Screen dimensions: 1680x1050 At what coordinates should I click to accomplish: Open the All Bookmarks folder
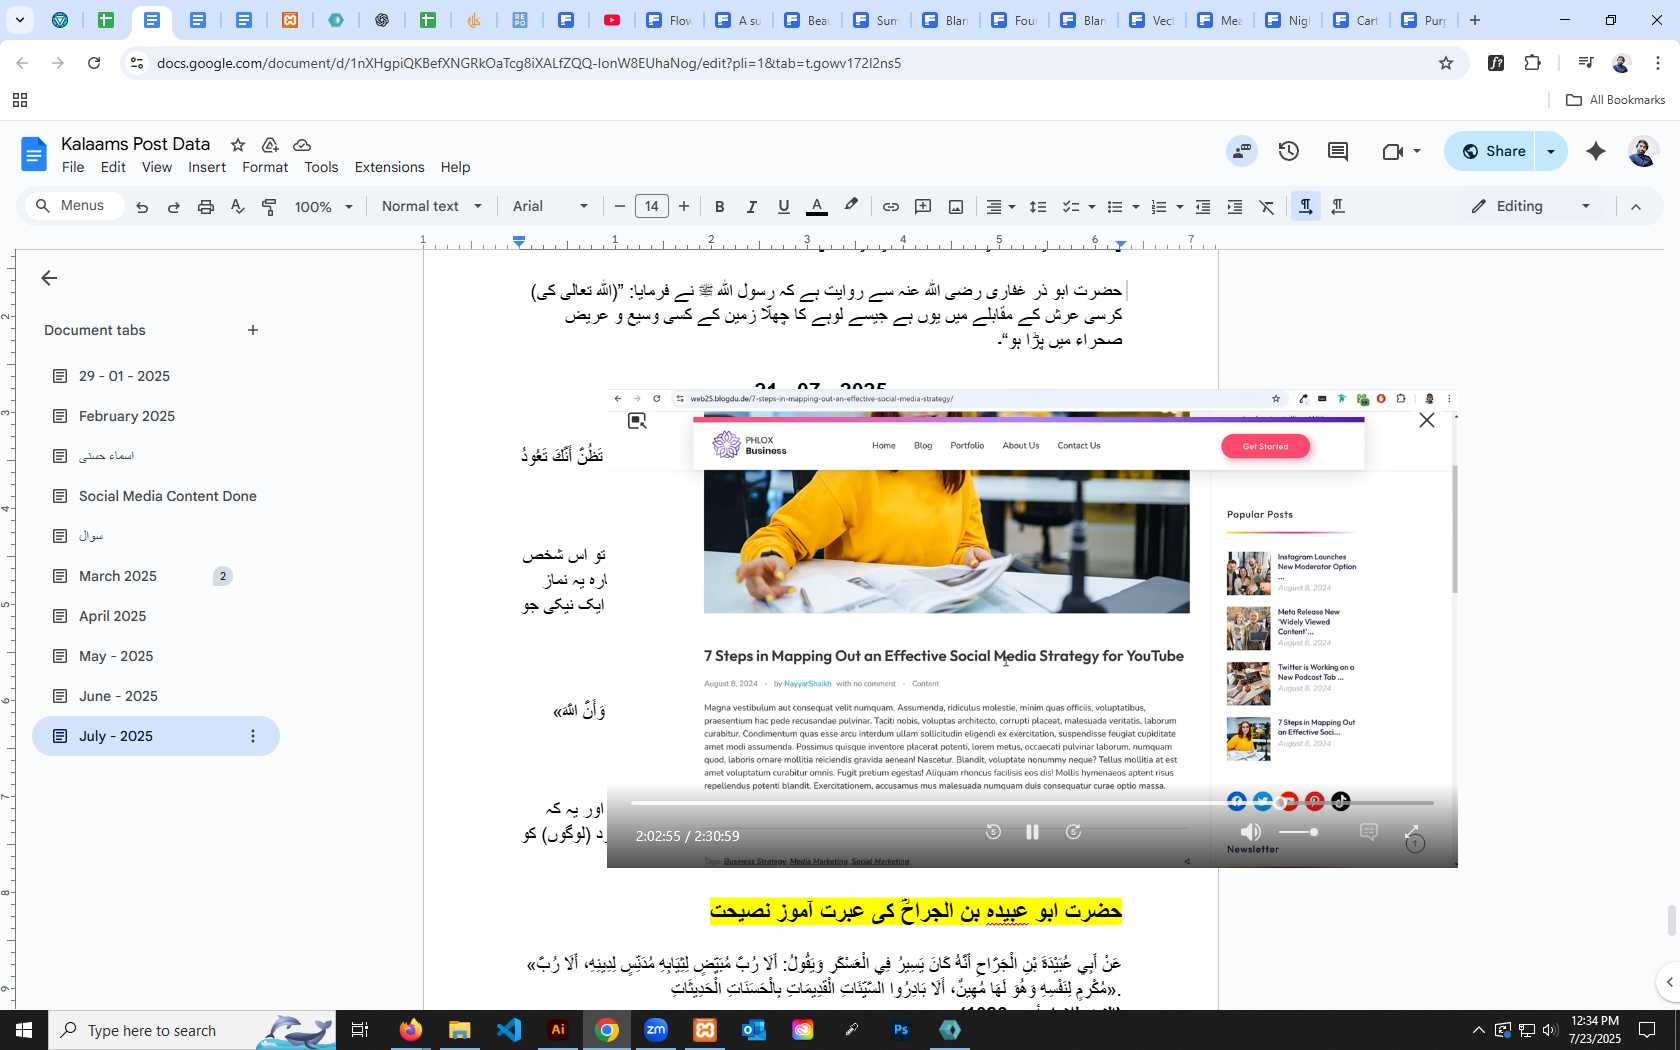tap(1616, 100)
